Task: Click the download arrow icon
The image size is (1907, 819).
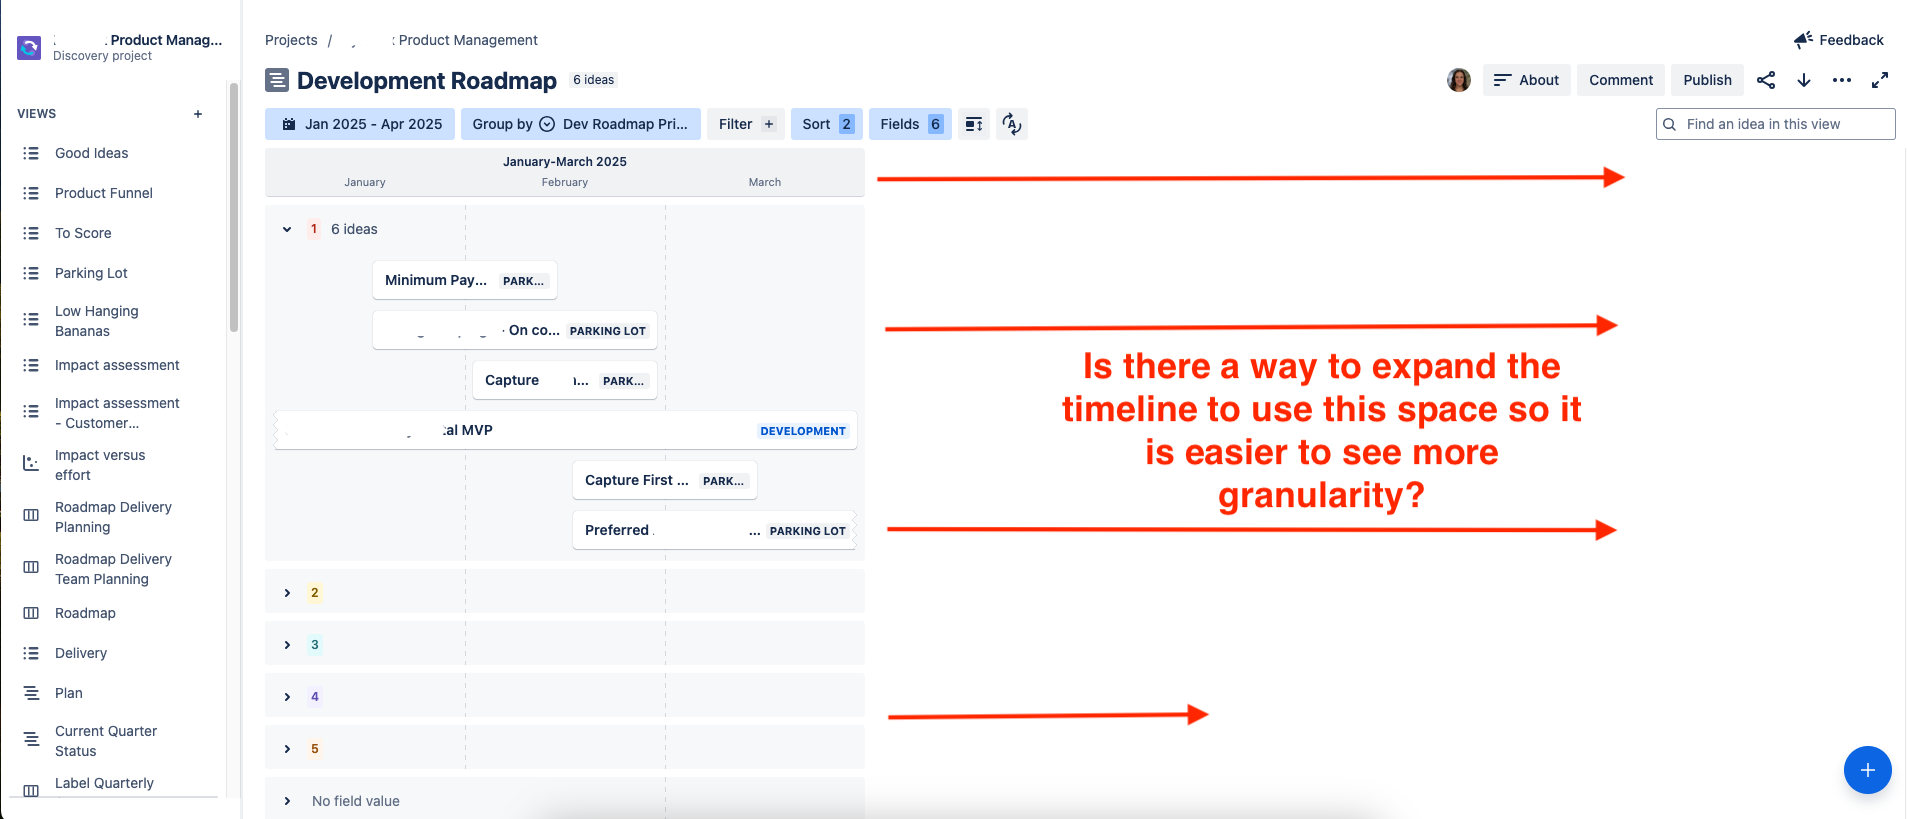Action: [x=1804, y=80]
